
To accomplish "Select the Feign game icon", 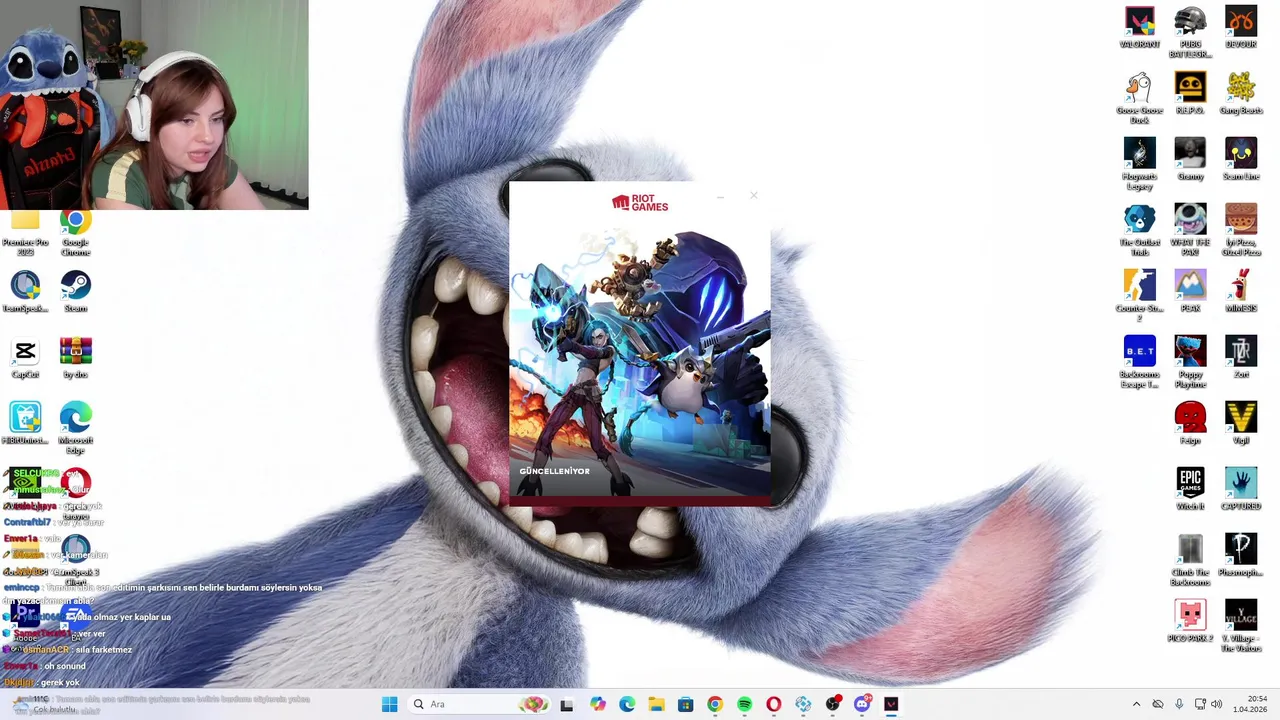I will click(1190, 423).
